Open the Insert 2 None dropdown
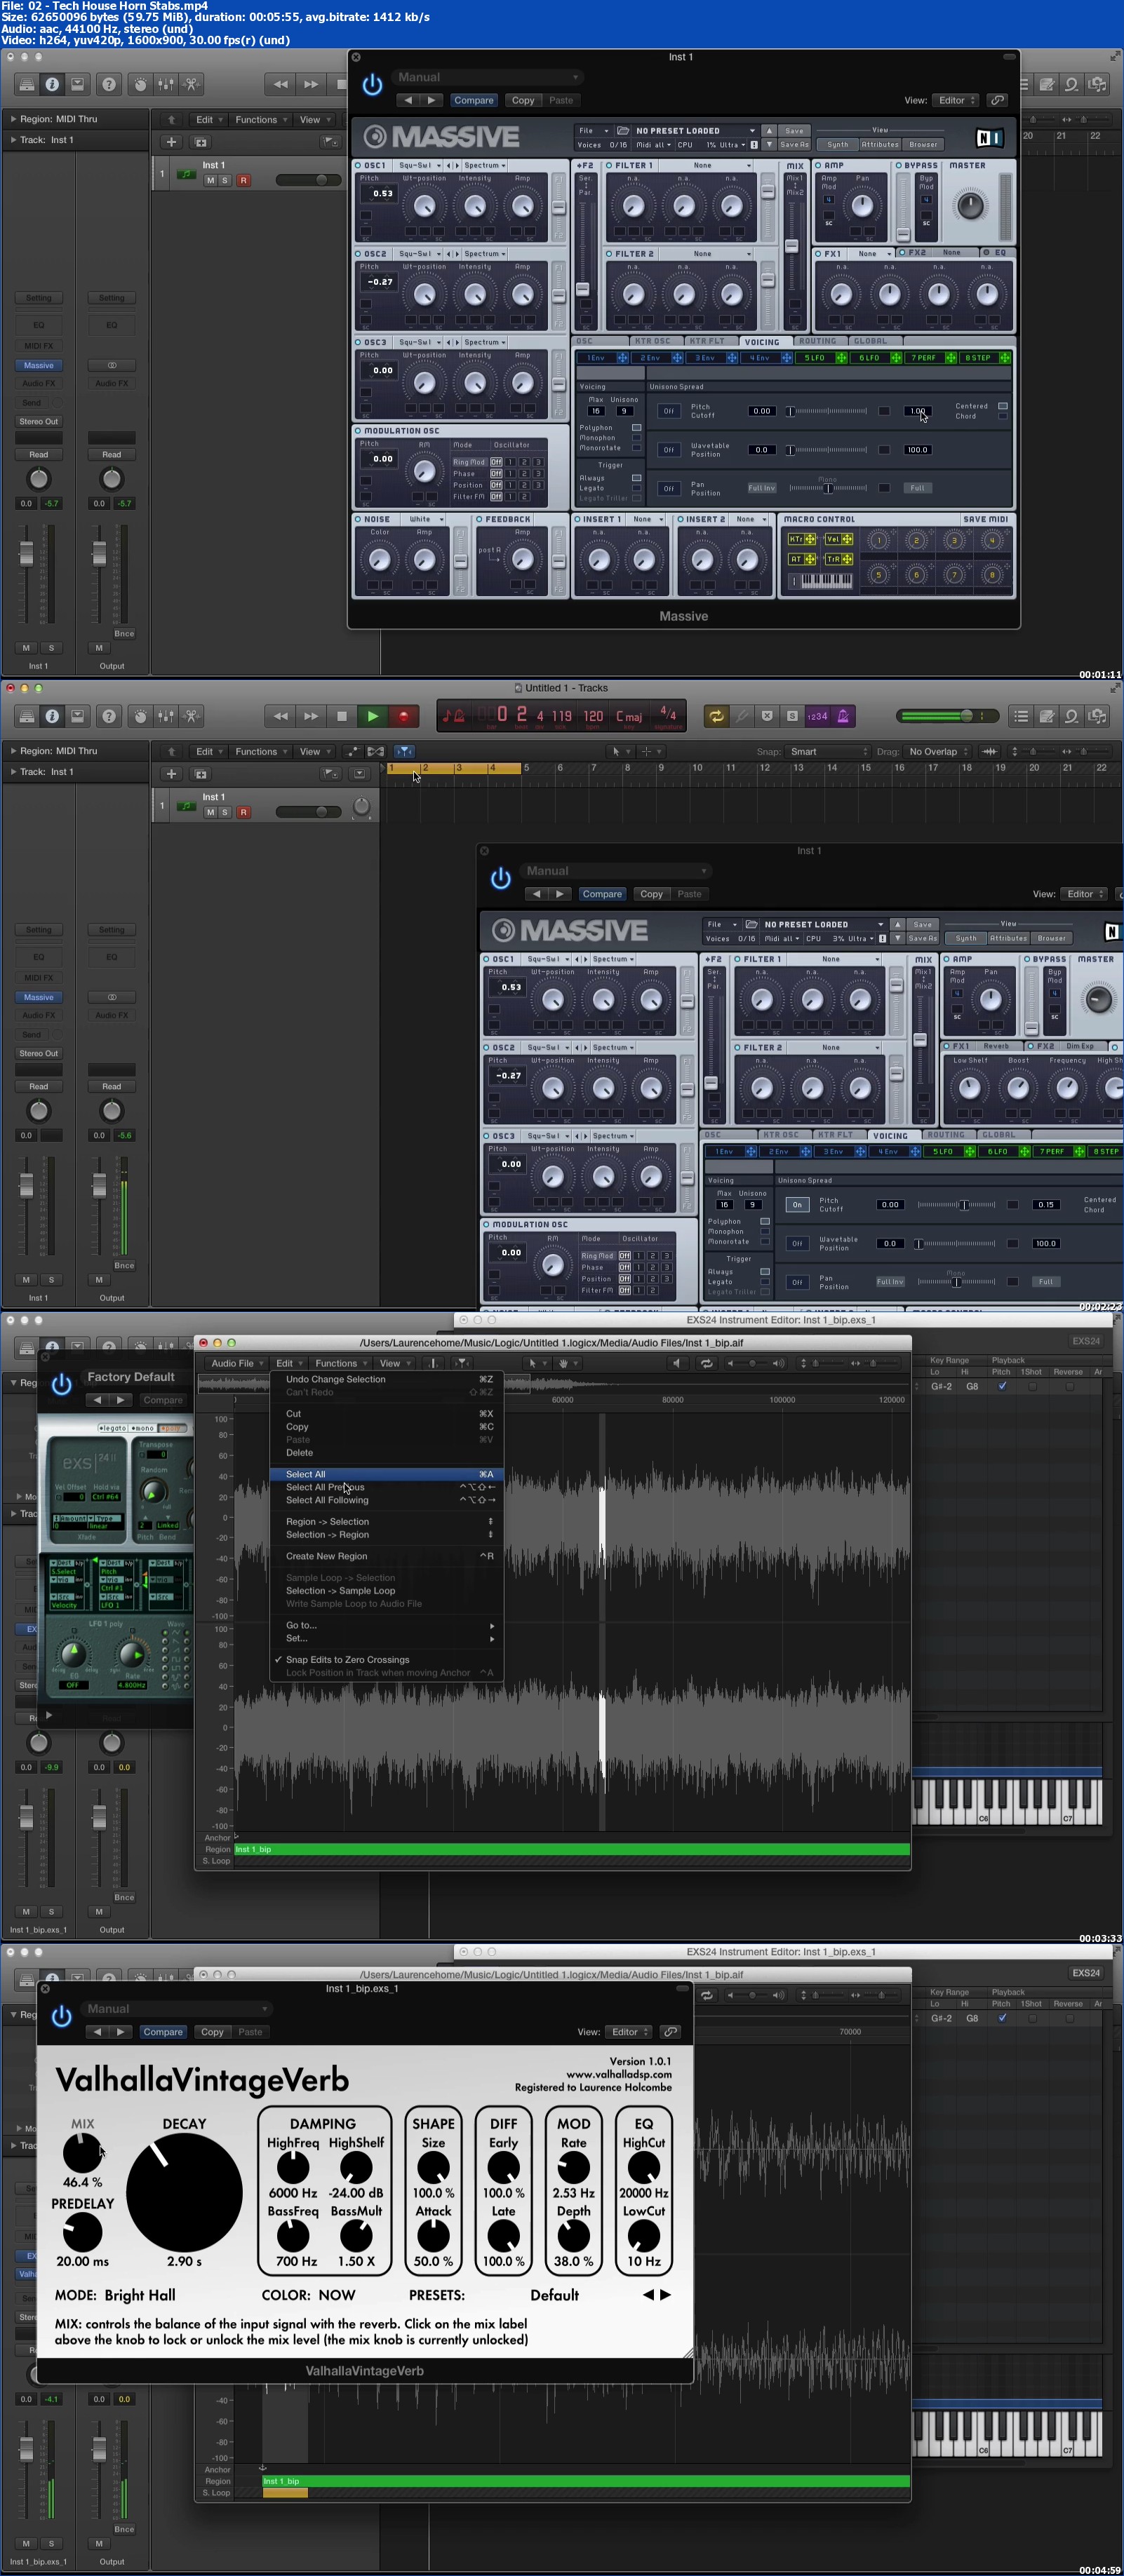Image resolution: width=1124 pixels, height=2576 pixels. point(750,519)
